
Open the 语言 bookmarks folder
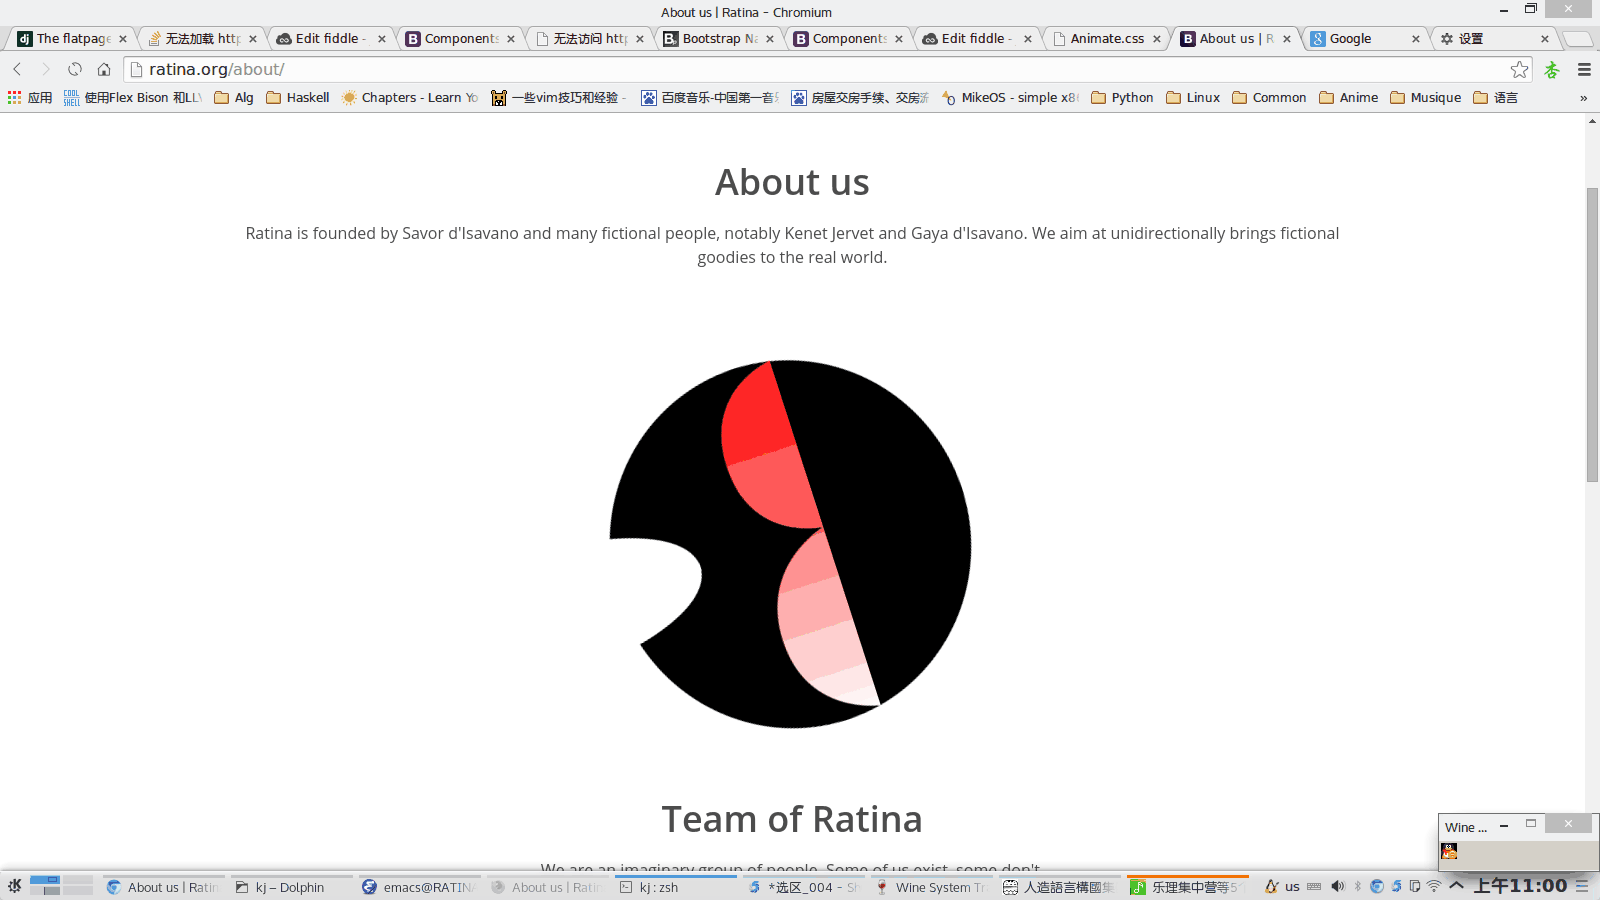1495,97
